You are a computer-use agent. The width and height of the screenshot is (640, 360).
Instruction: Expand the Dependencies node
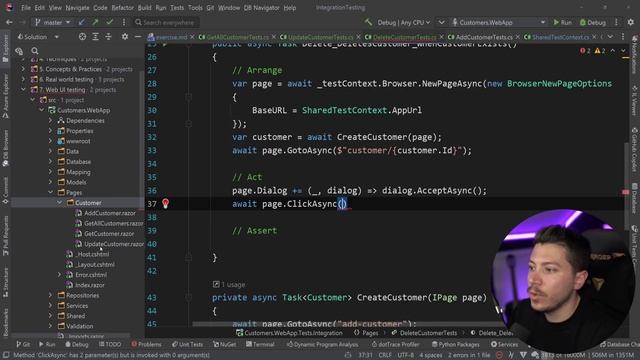click(51, 120)
